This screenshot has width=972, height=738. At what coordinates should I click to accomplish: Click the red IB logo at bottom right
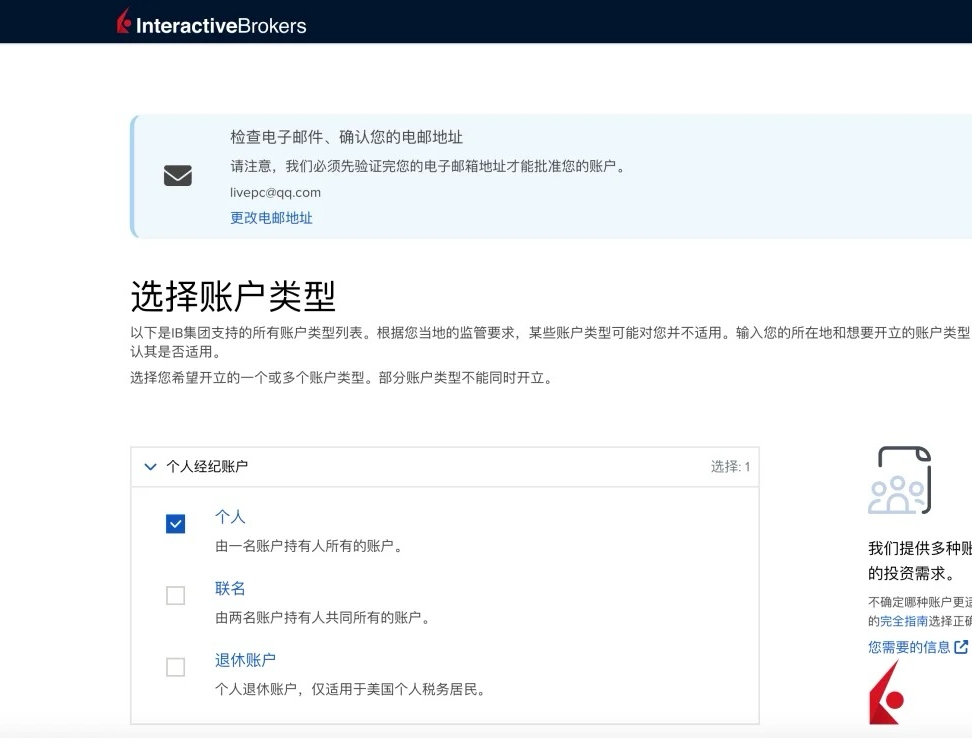point(886,695)
